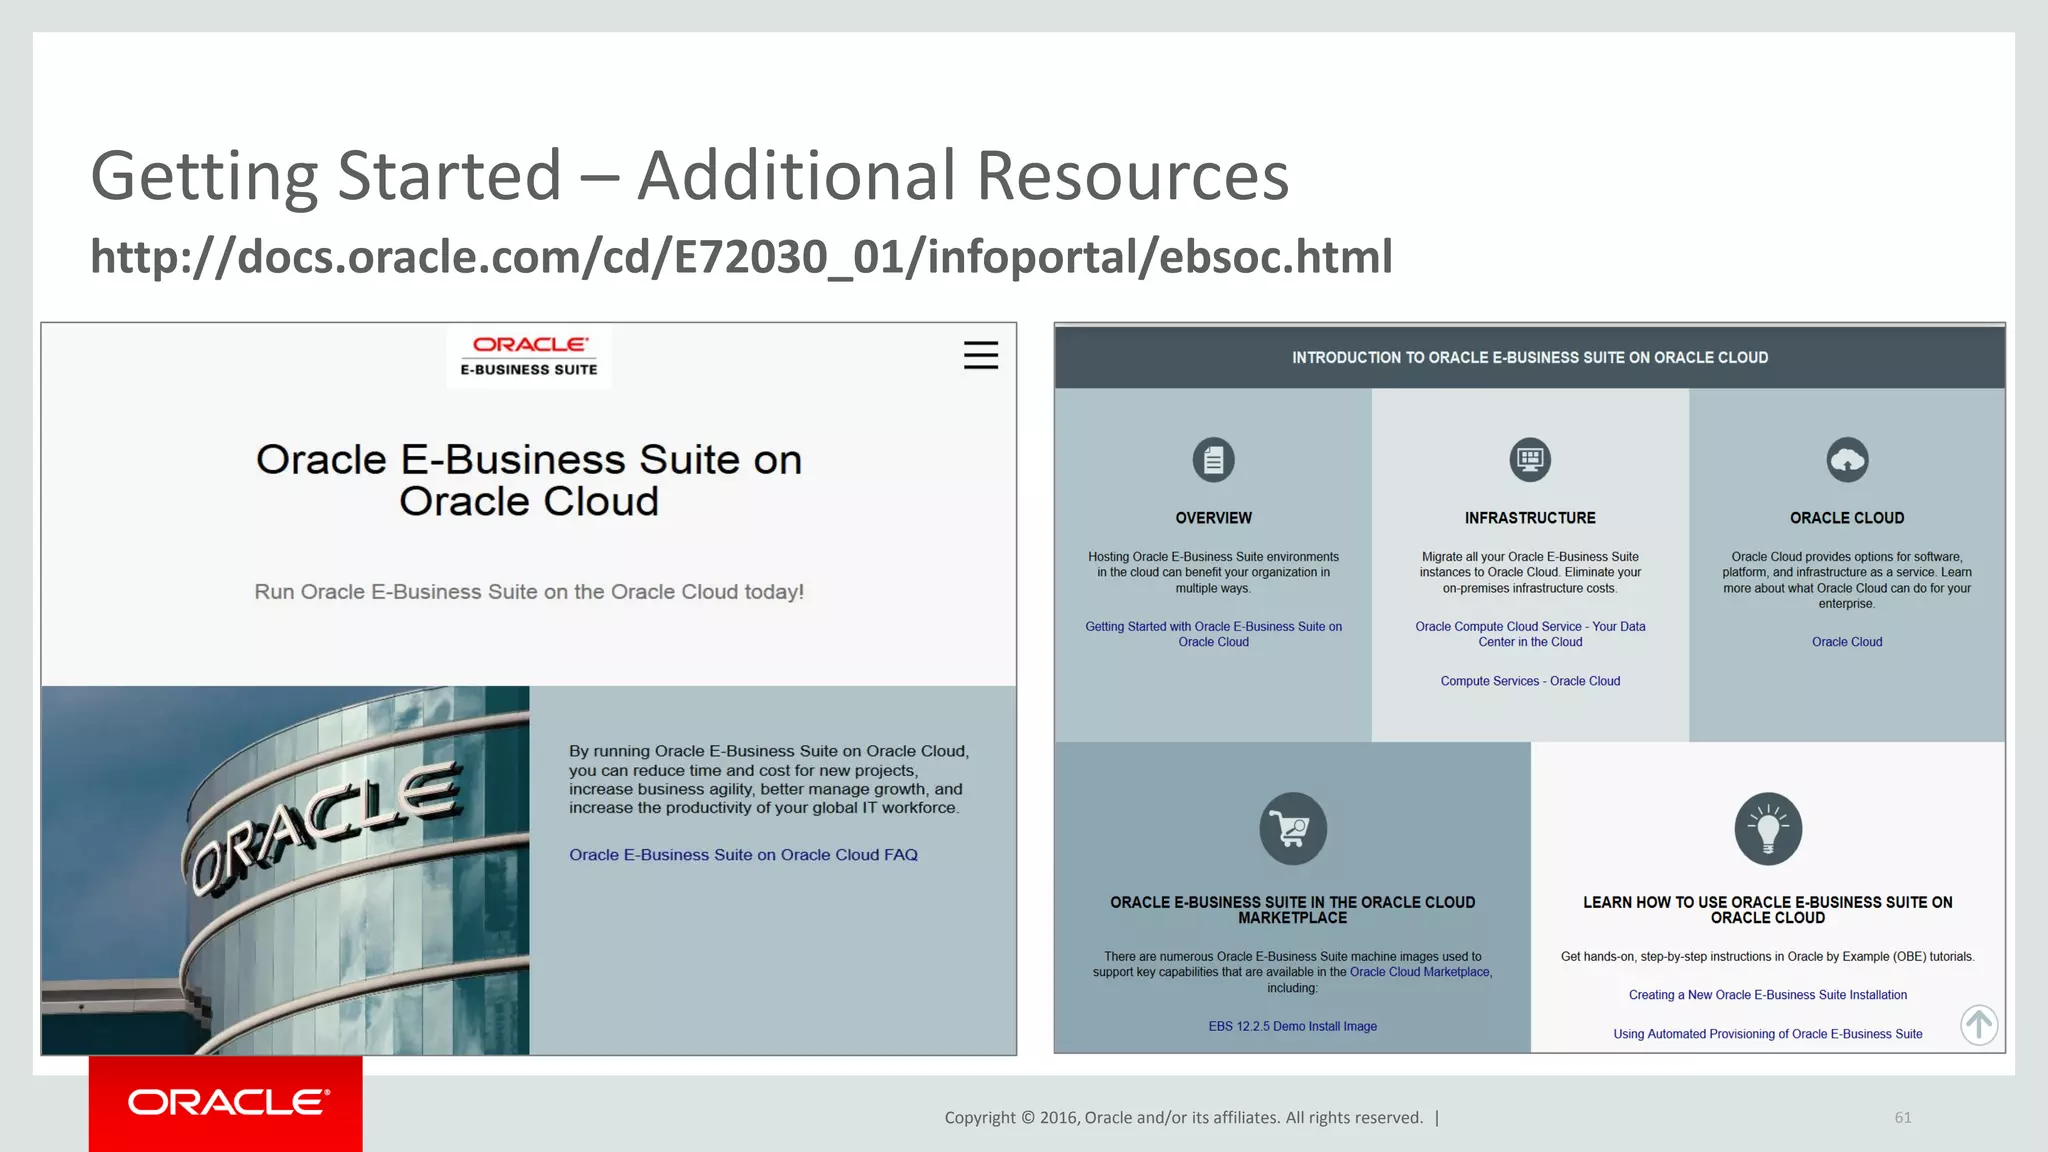Click the INFRASTRUCTURE section heading
Viewport: 2048px width, 1152px height.
(x=1530, y=518)
